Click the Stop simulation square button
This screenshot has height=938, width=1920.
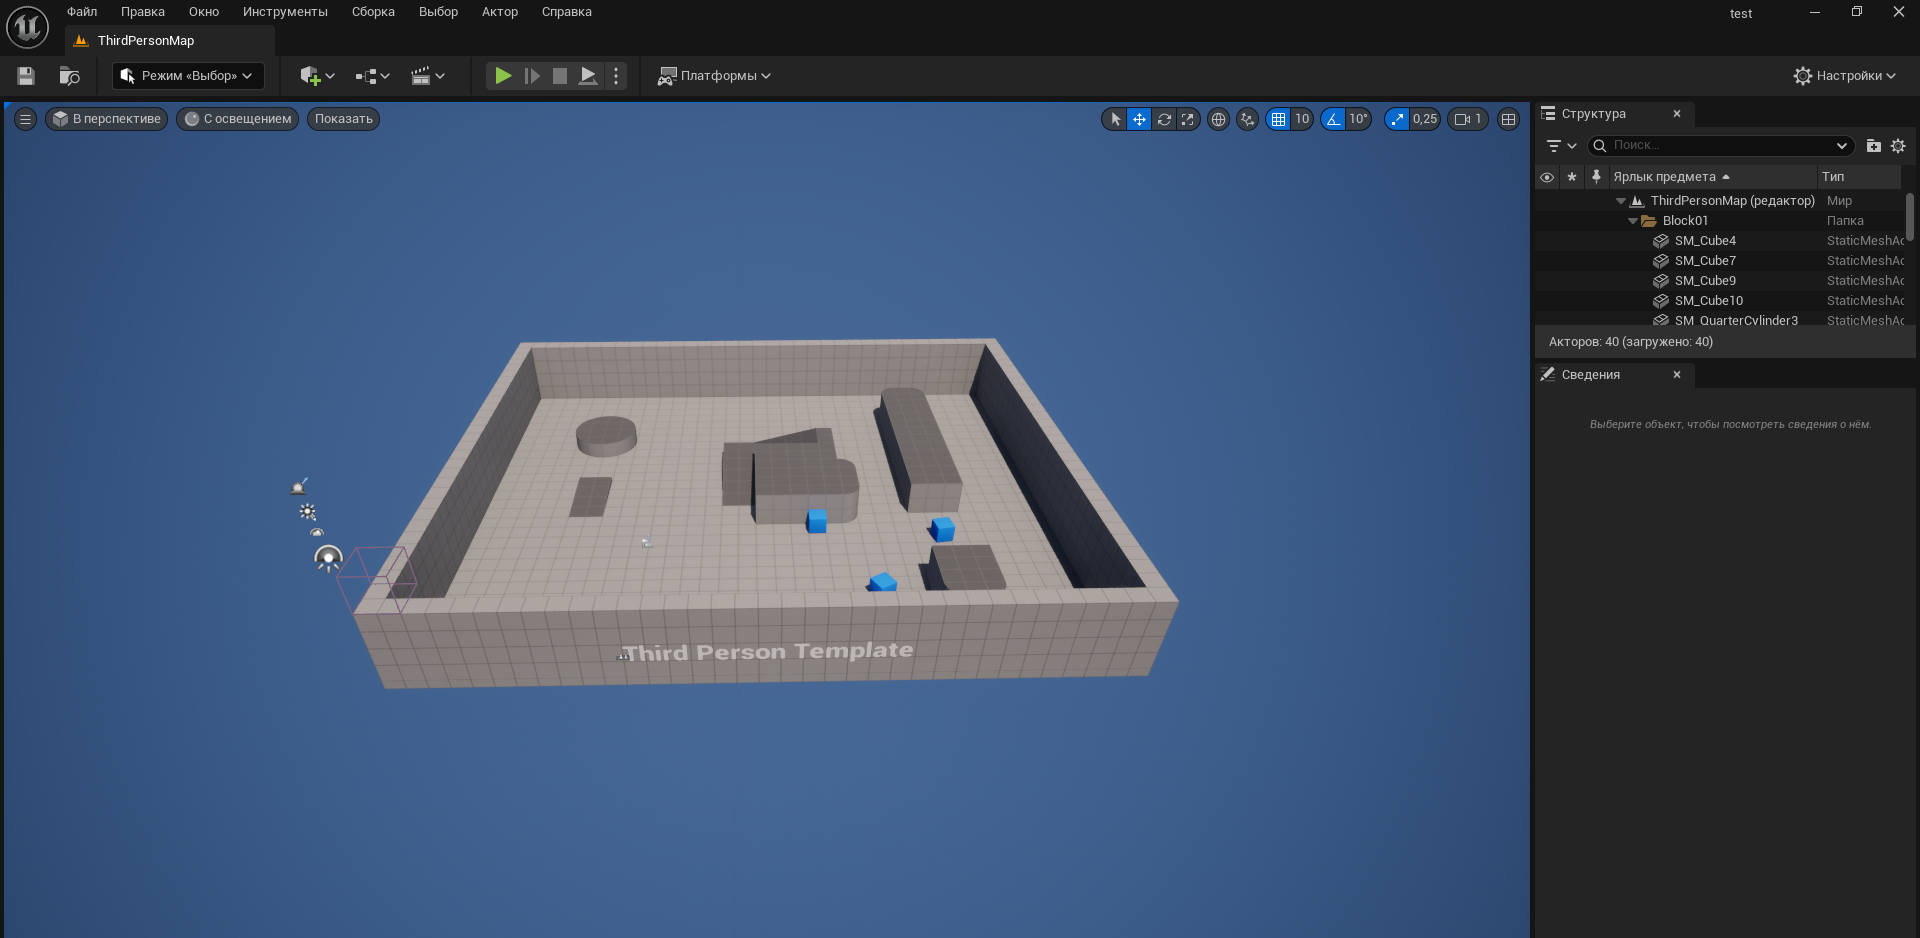pos(560,76)
